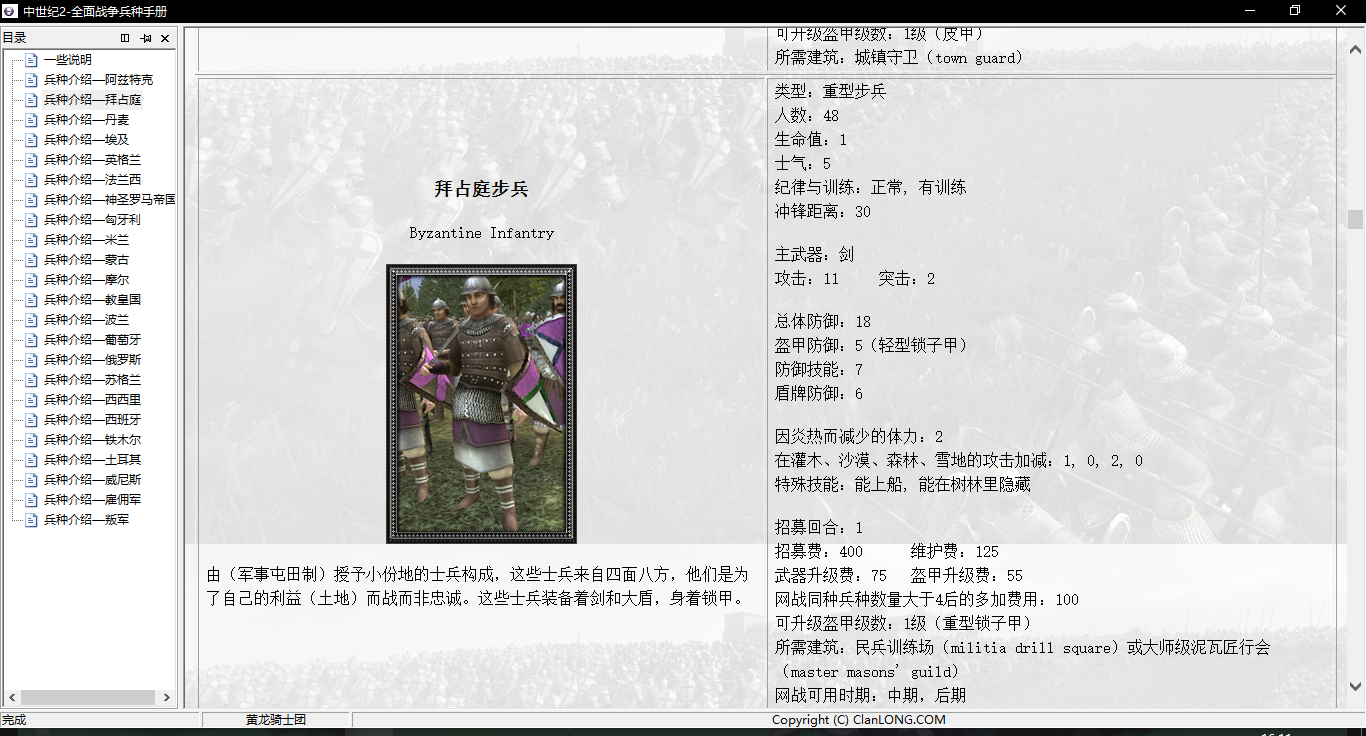Click page icon beside 兵种介绍—拜占庭
The image size is (1366, 736).
tap(31, 100)
